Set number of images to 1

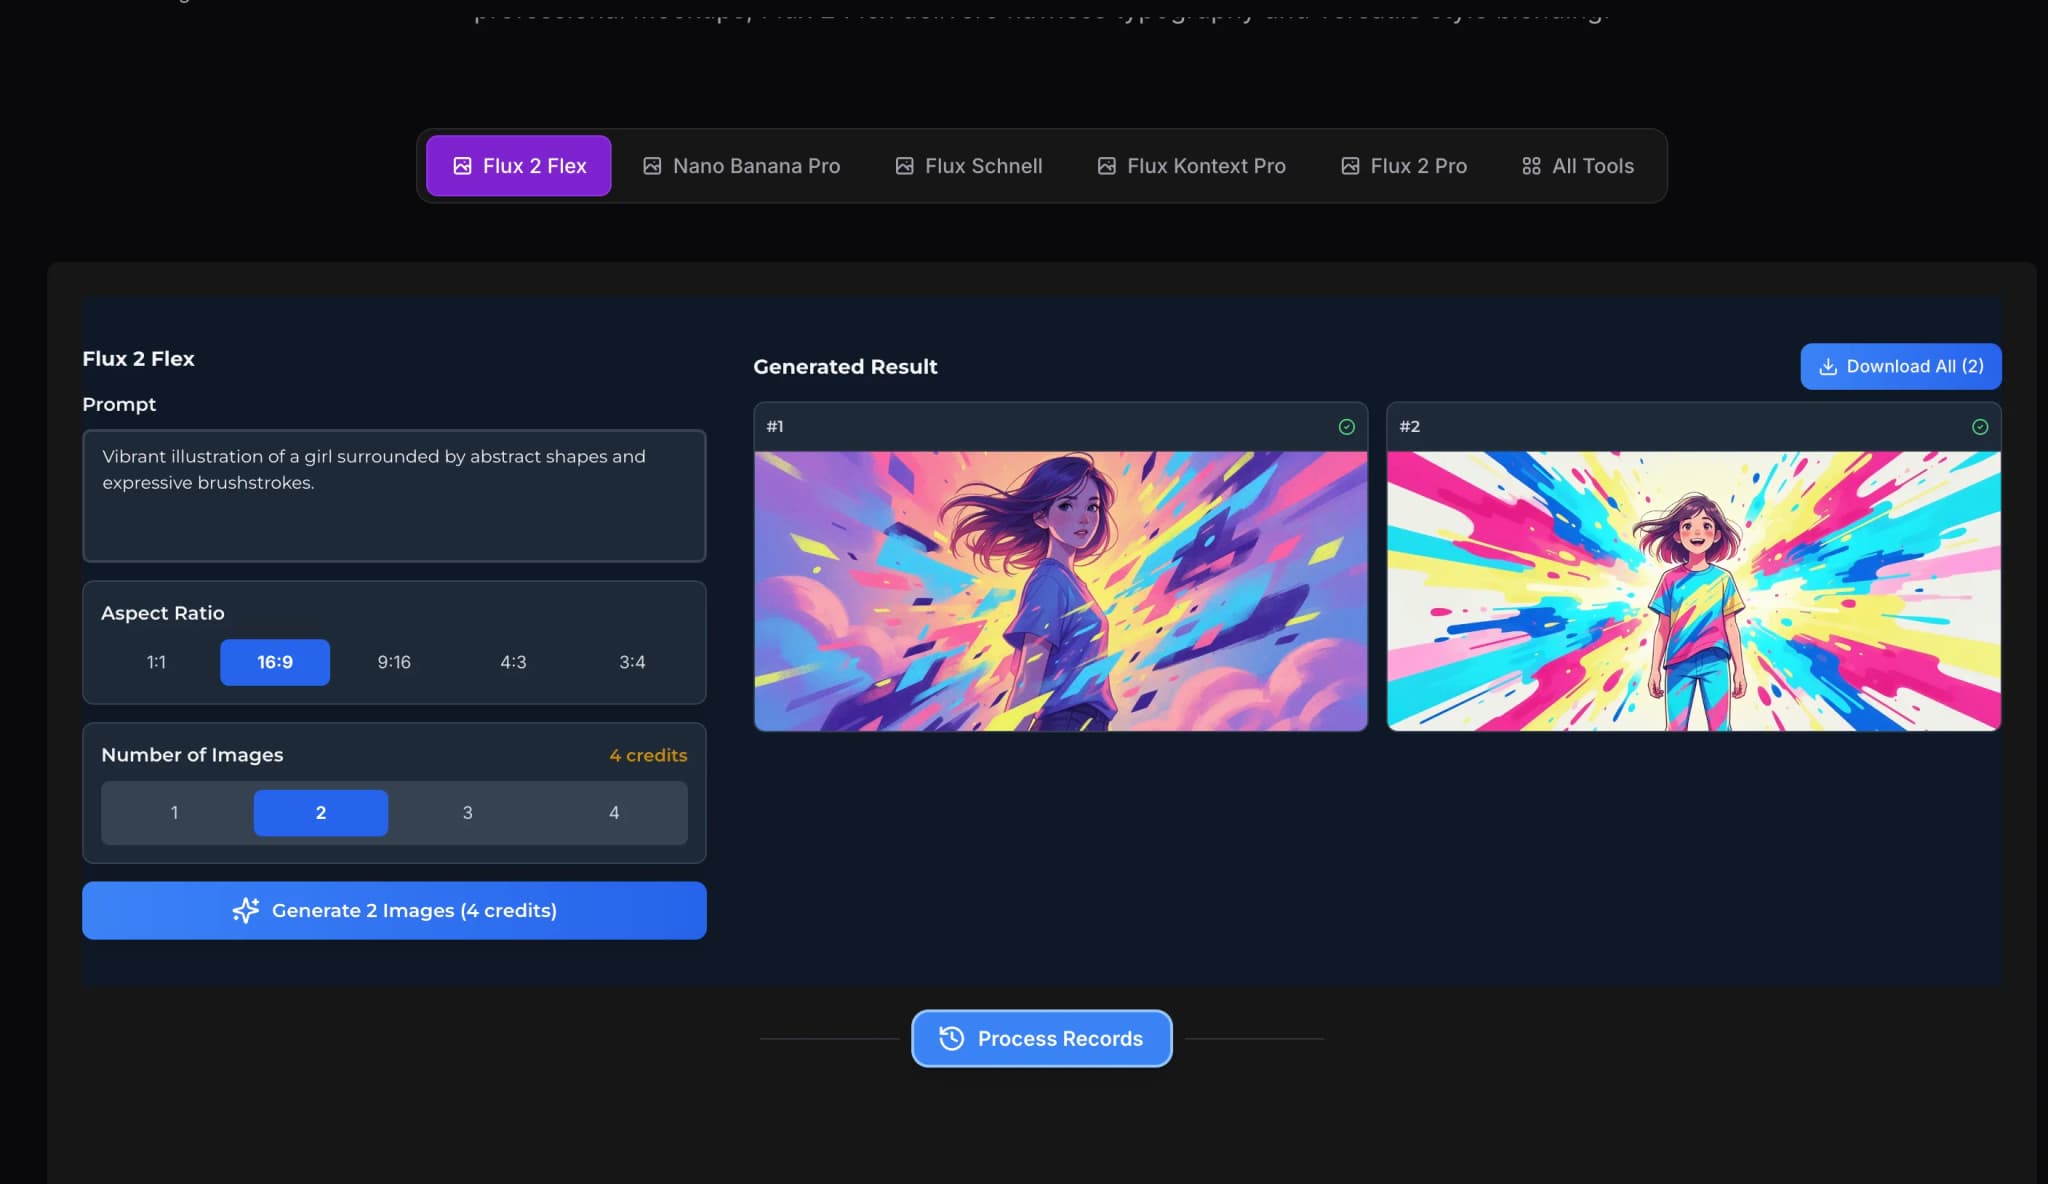(x=174, y=813)
